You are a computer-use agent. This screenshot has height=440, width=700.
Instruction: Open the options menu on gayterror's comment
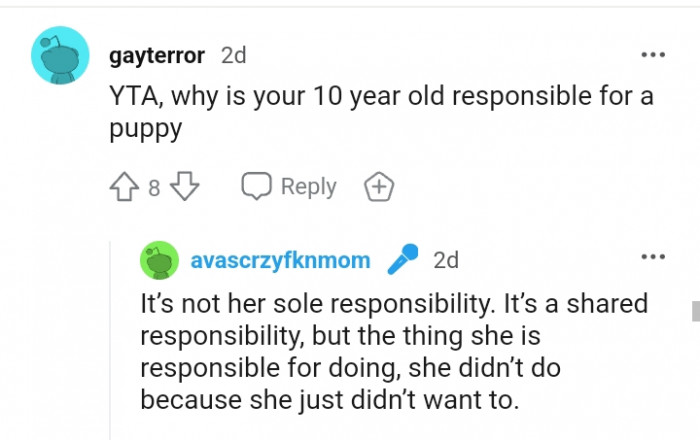[652, 54]
